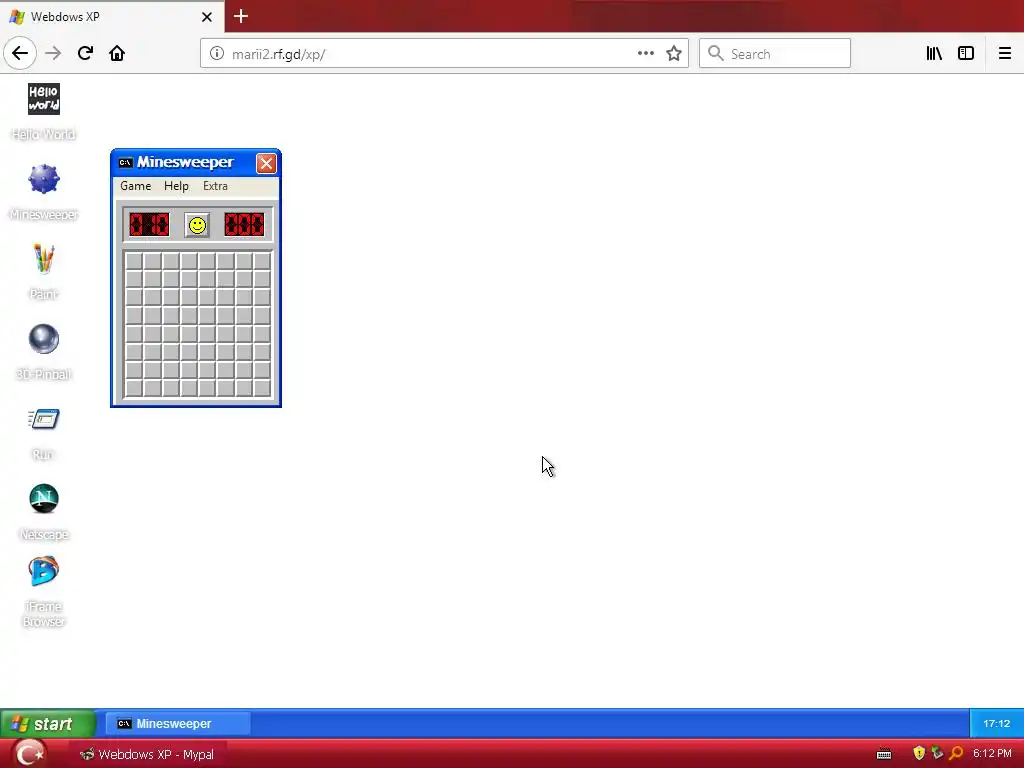
Task: Bookmark this page with the star icon
Action: point(674,54)
